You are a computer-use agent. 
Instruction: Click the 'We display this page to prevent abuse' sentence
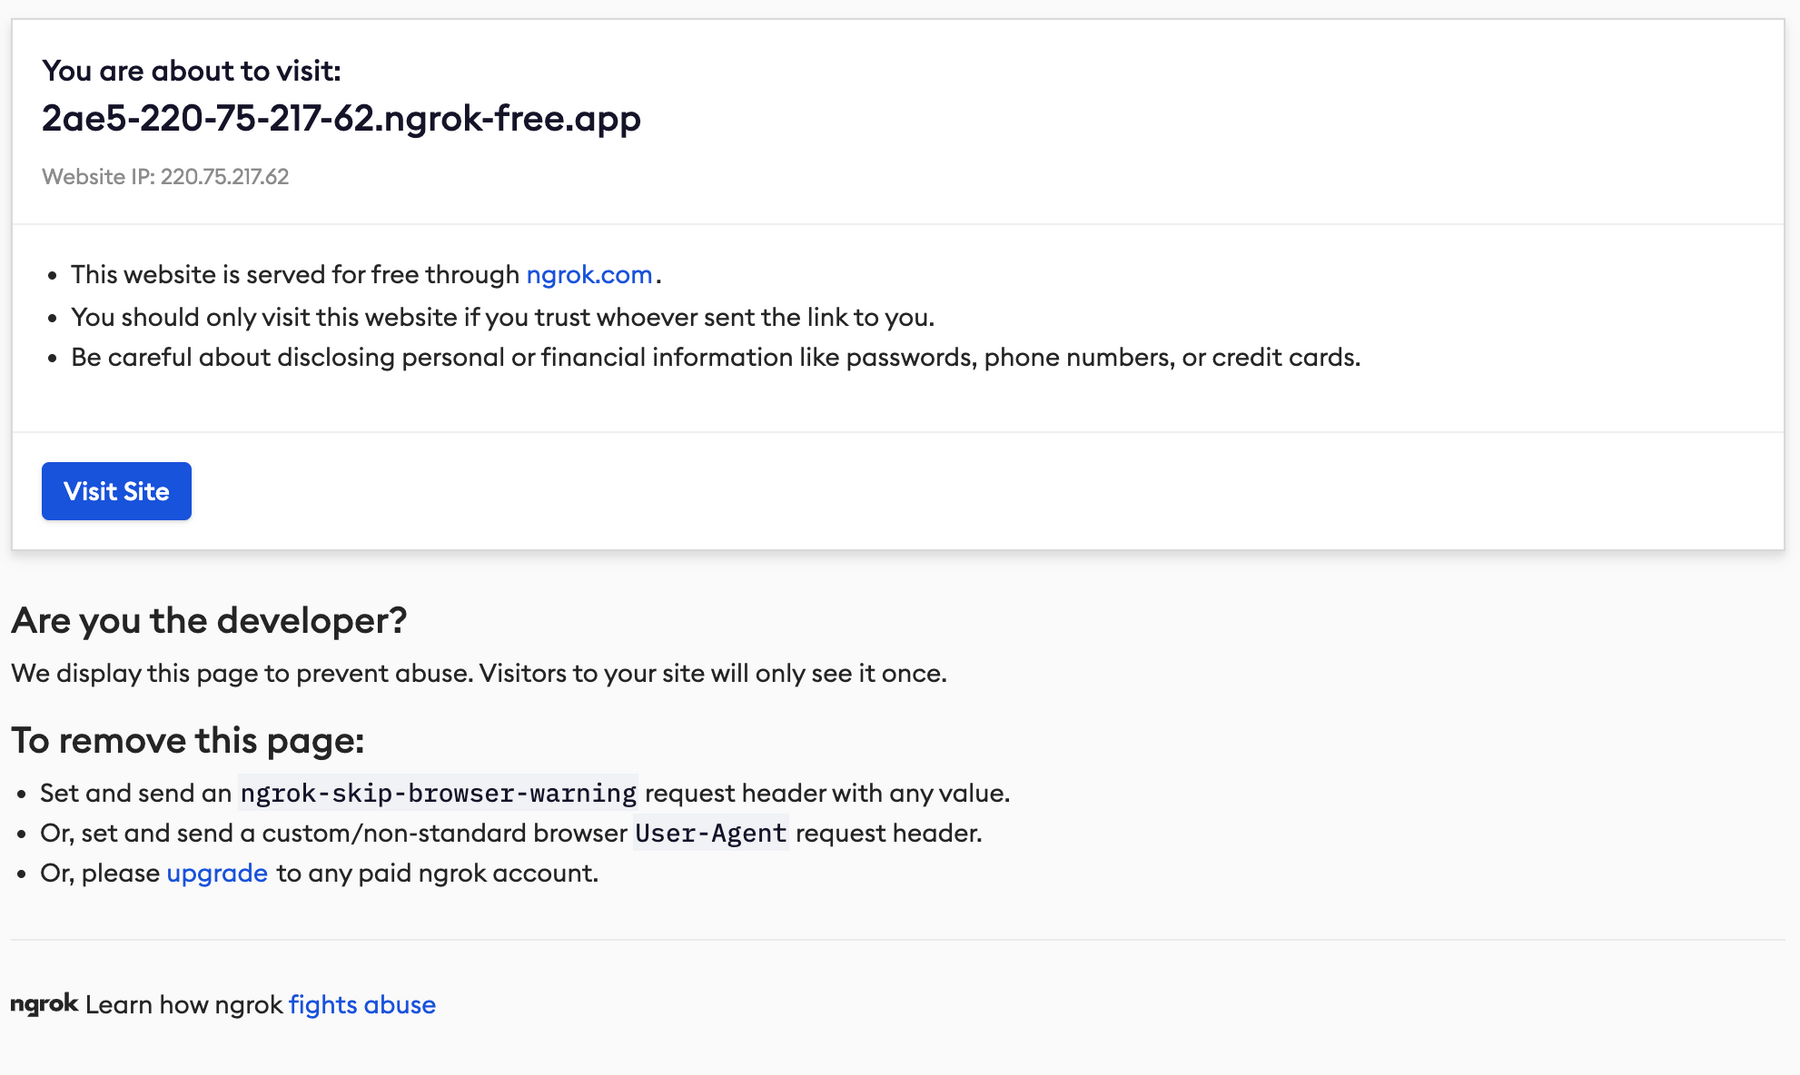(x=478, y=673)
